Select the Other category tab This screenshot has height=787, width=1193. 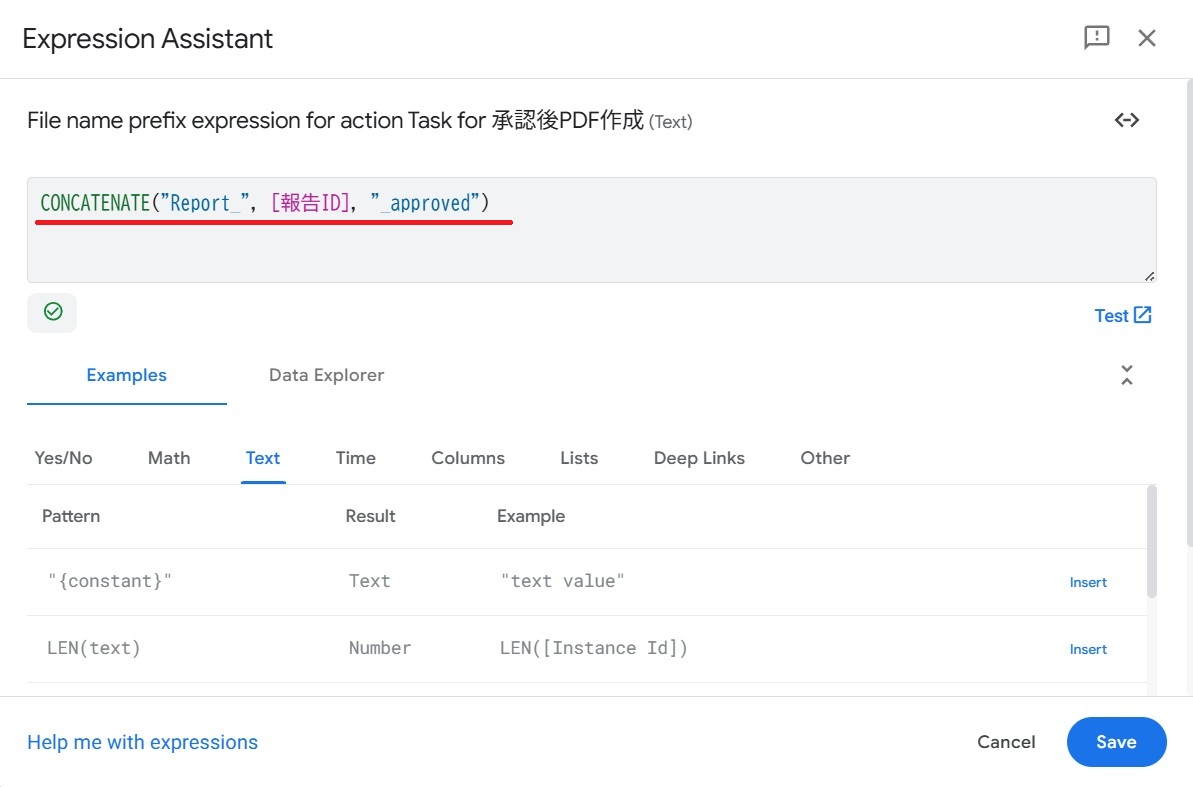point(825,458)
